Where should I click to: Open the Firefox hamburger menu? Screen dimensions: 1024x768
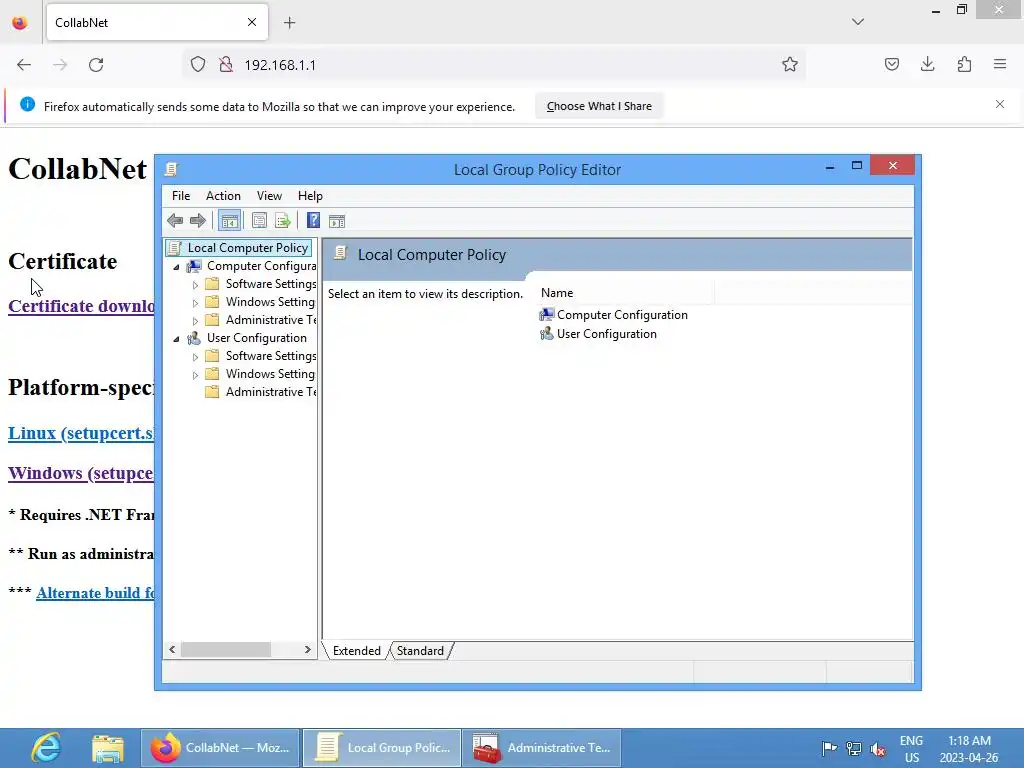pos(1000,65)
